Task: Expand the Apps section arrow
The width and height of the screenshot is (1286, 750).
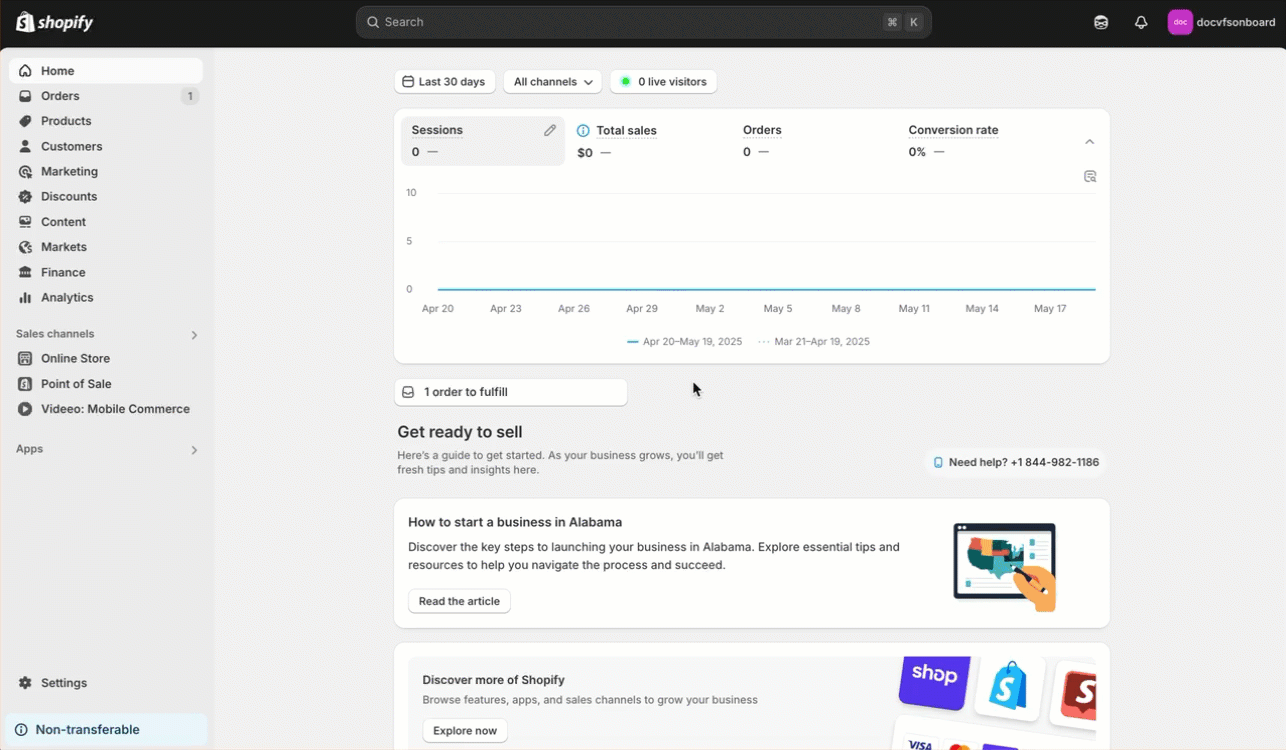Action: pos(194,450)
